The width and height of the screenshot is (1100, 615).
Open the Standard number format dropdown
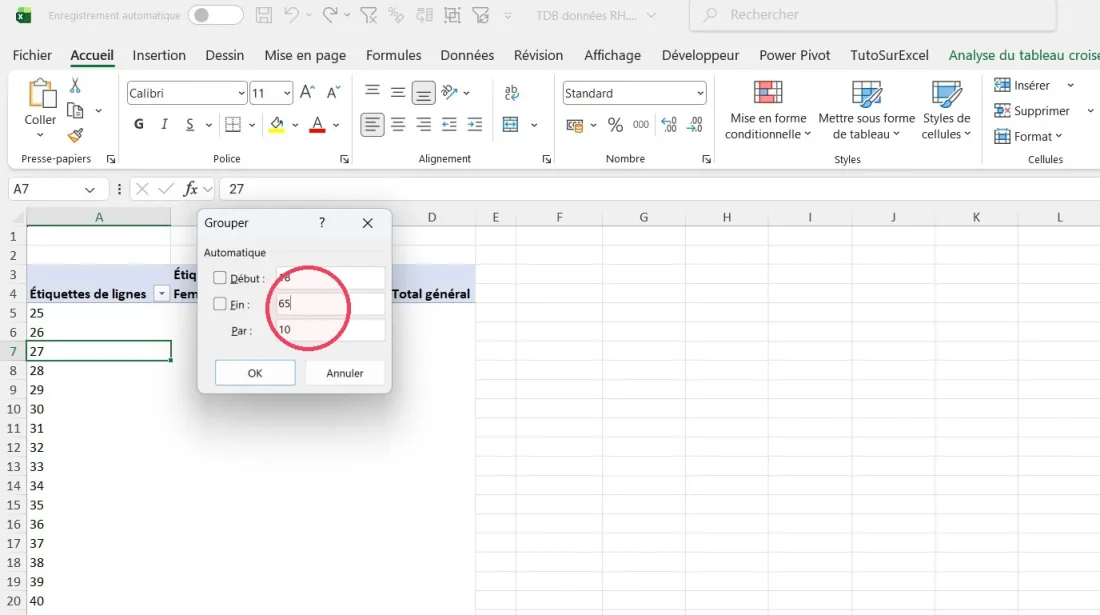[x=699, y=93]
